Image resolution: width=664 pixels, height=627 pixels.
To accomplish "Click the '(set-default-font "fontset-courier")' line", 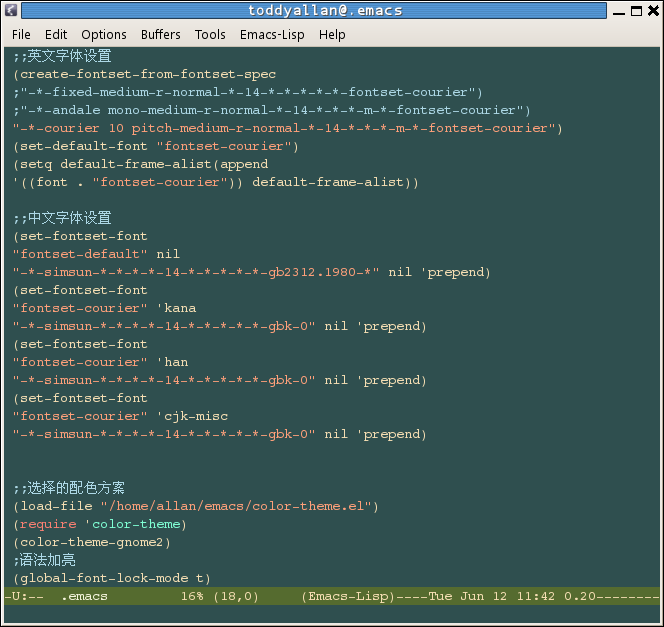I will point(155,146).
